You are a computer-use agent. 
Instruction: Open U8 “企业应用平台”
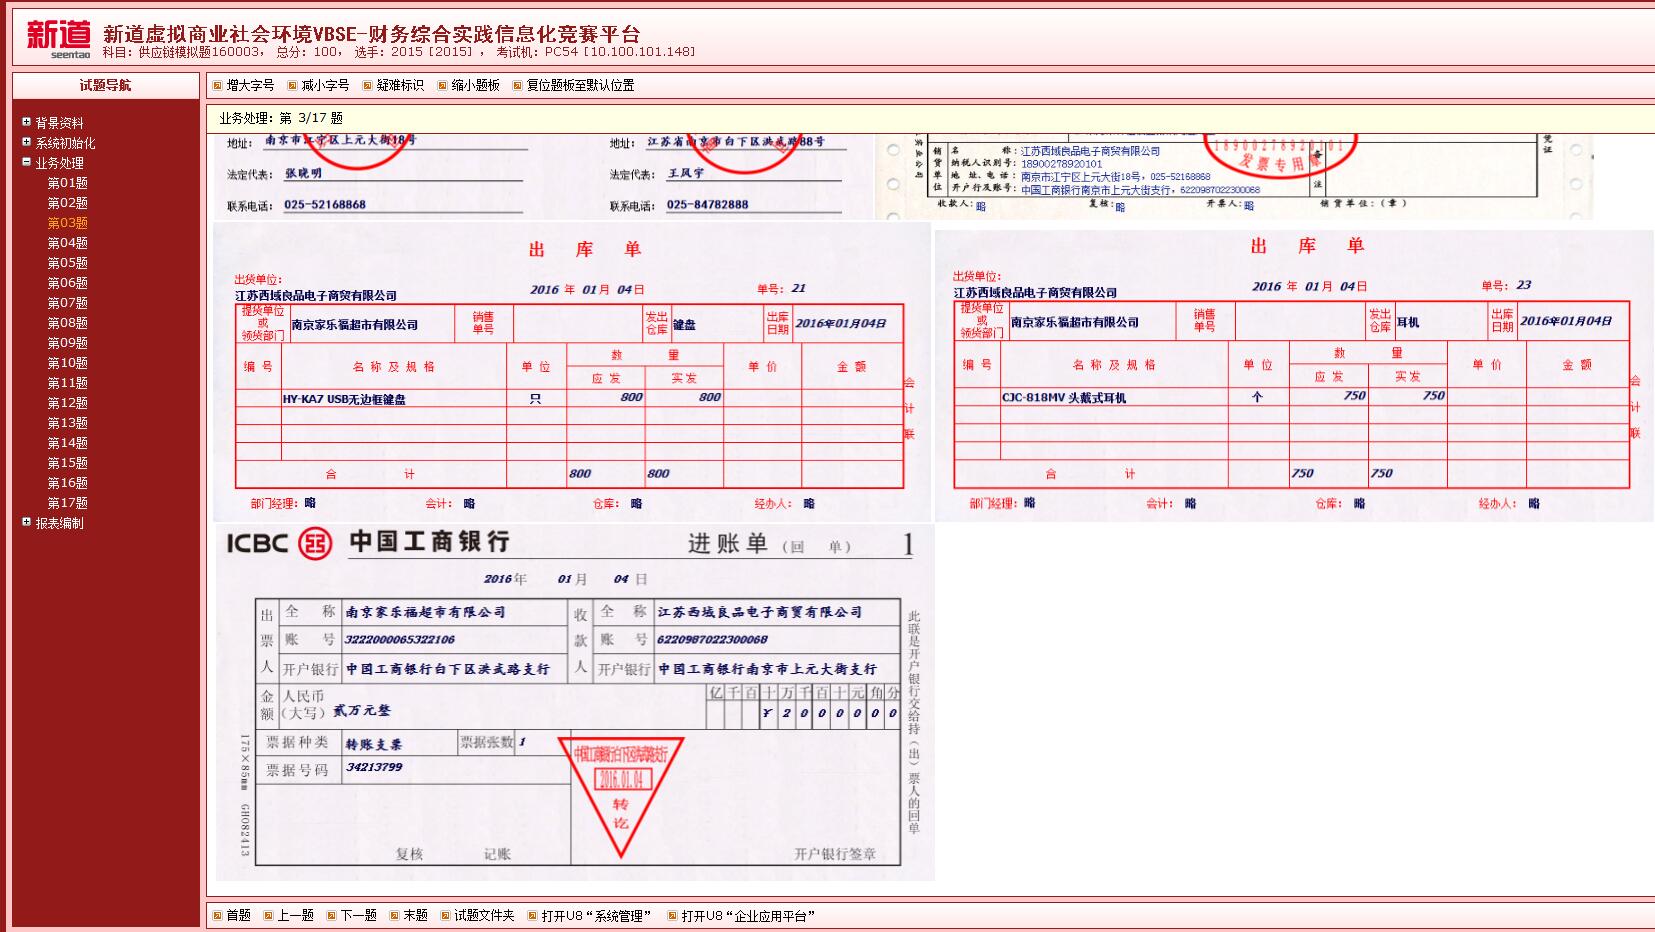(748, 916)
